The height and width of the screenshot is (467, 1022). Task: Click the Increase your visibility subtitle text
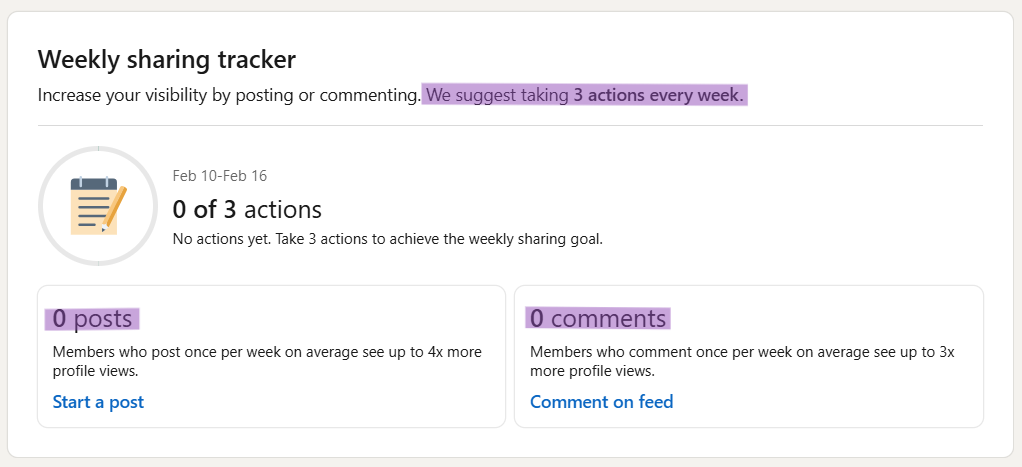click(x=228, y=96)
